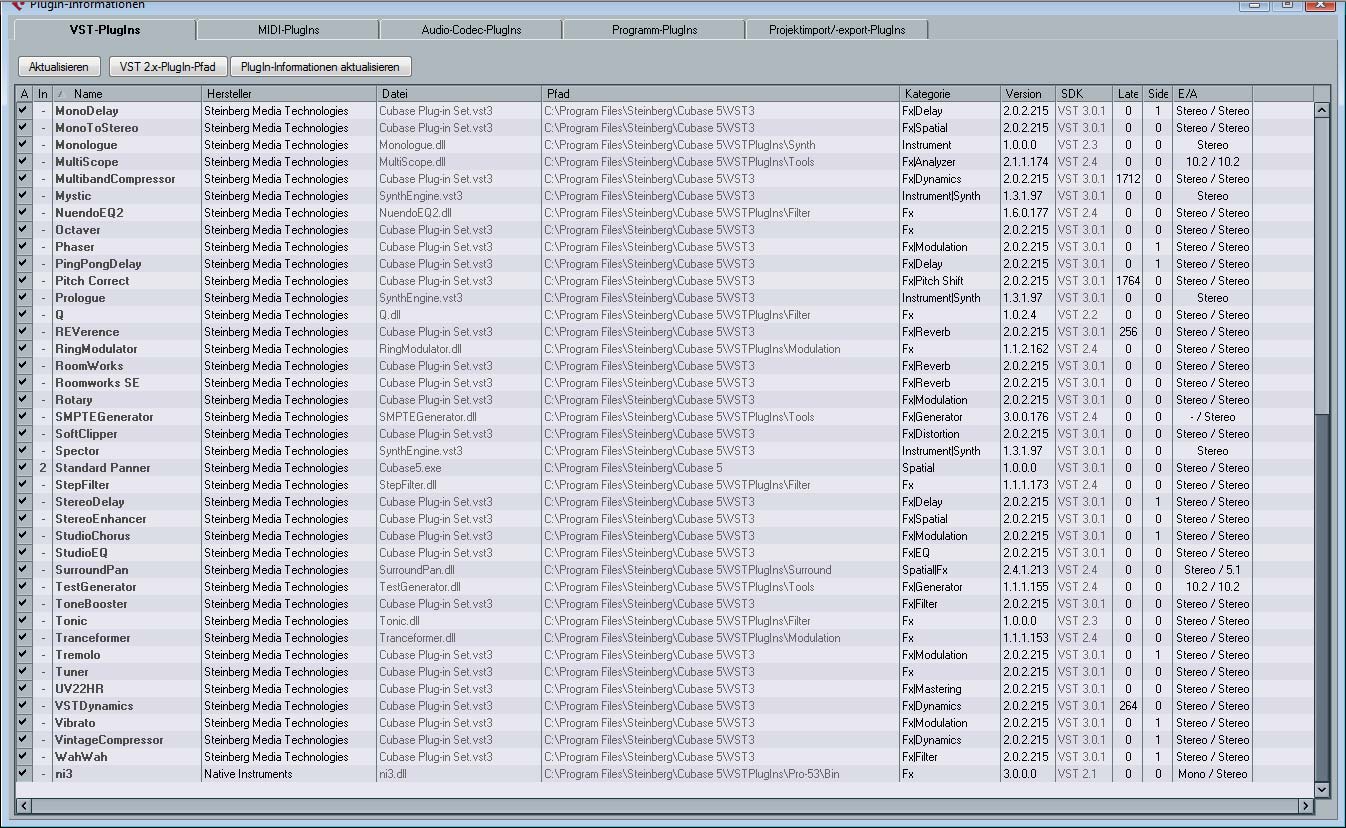
Task: Select the MultiScope plug-in name
Action: (x=86, y=162)
